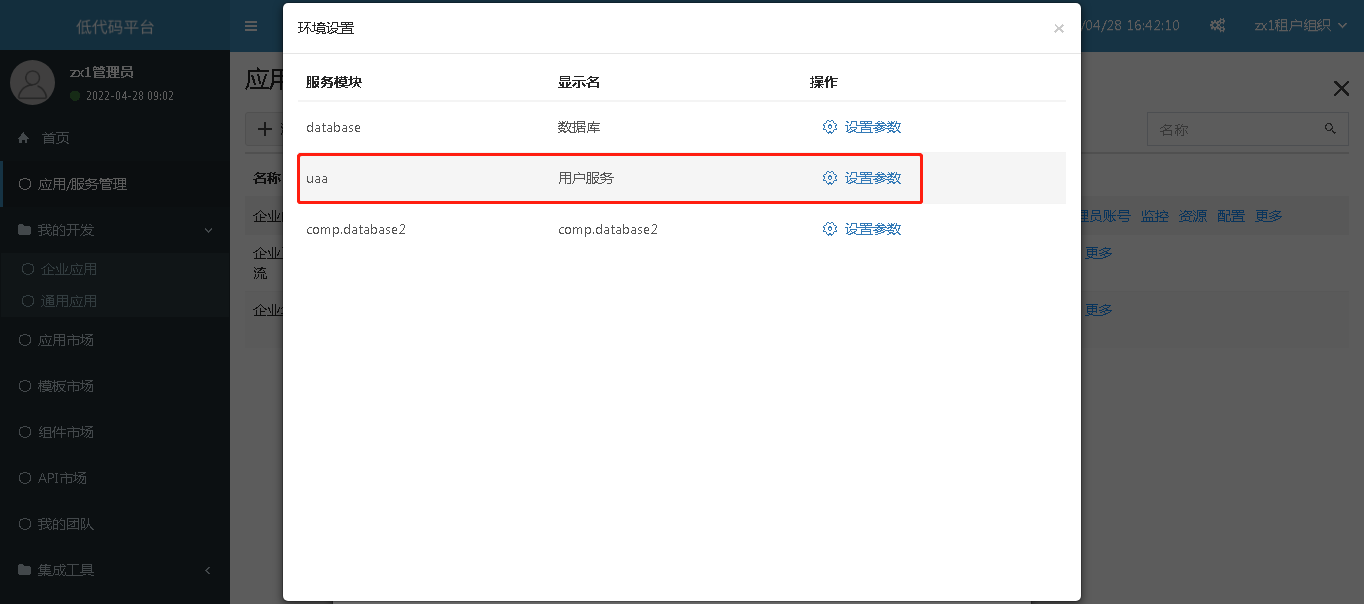Click the magnifier icon in the search box
This screenshot has width=1364, height=604.
1330,129
